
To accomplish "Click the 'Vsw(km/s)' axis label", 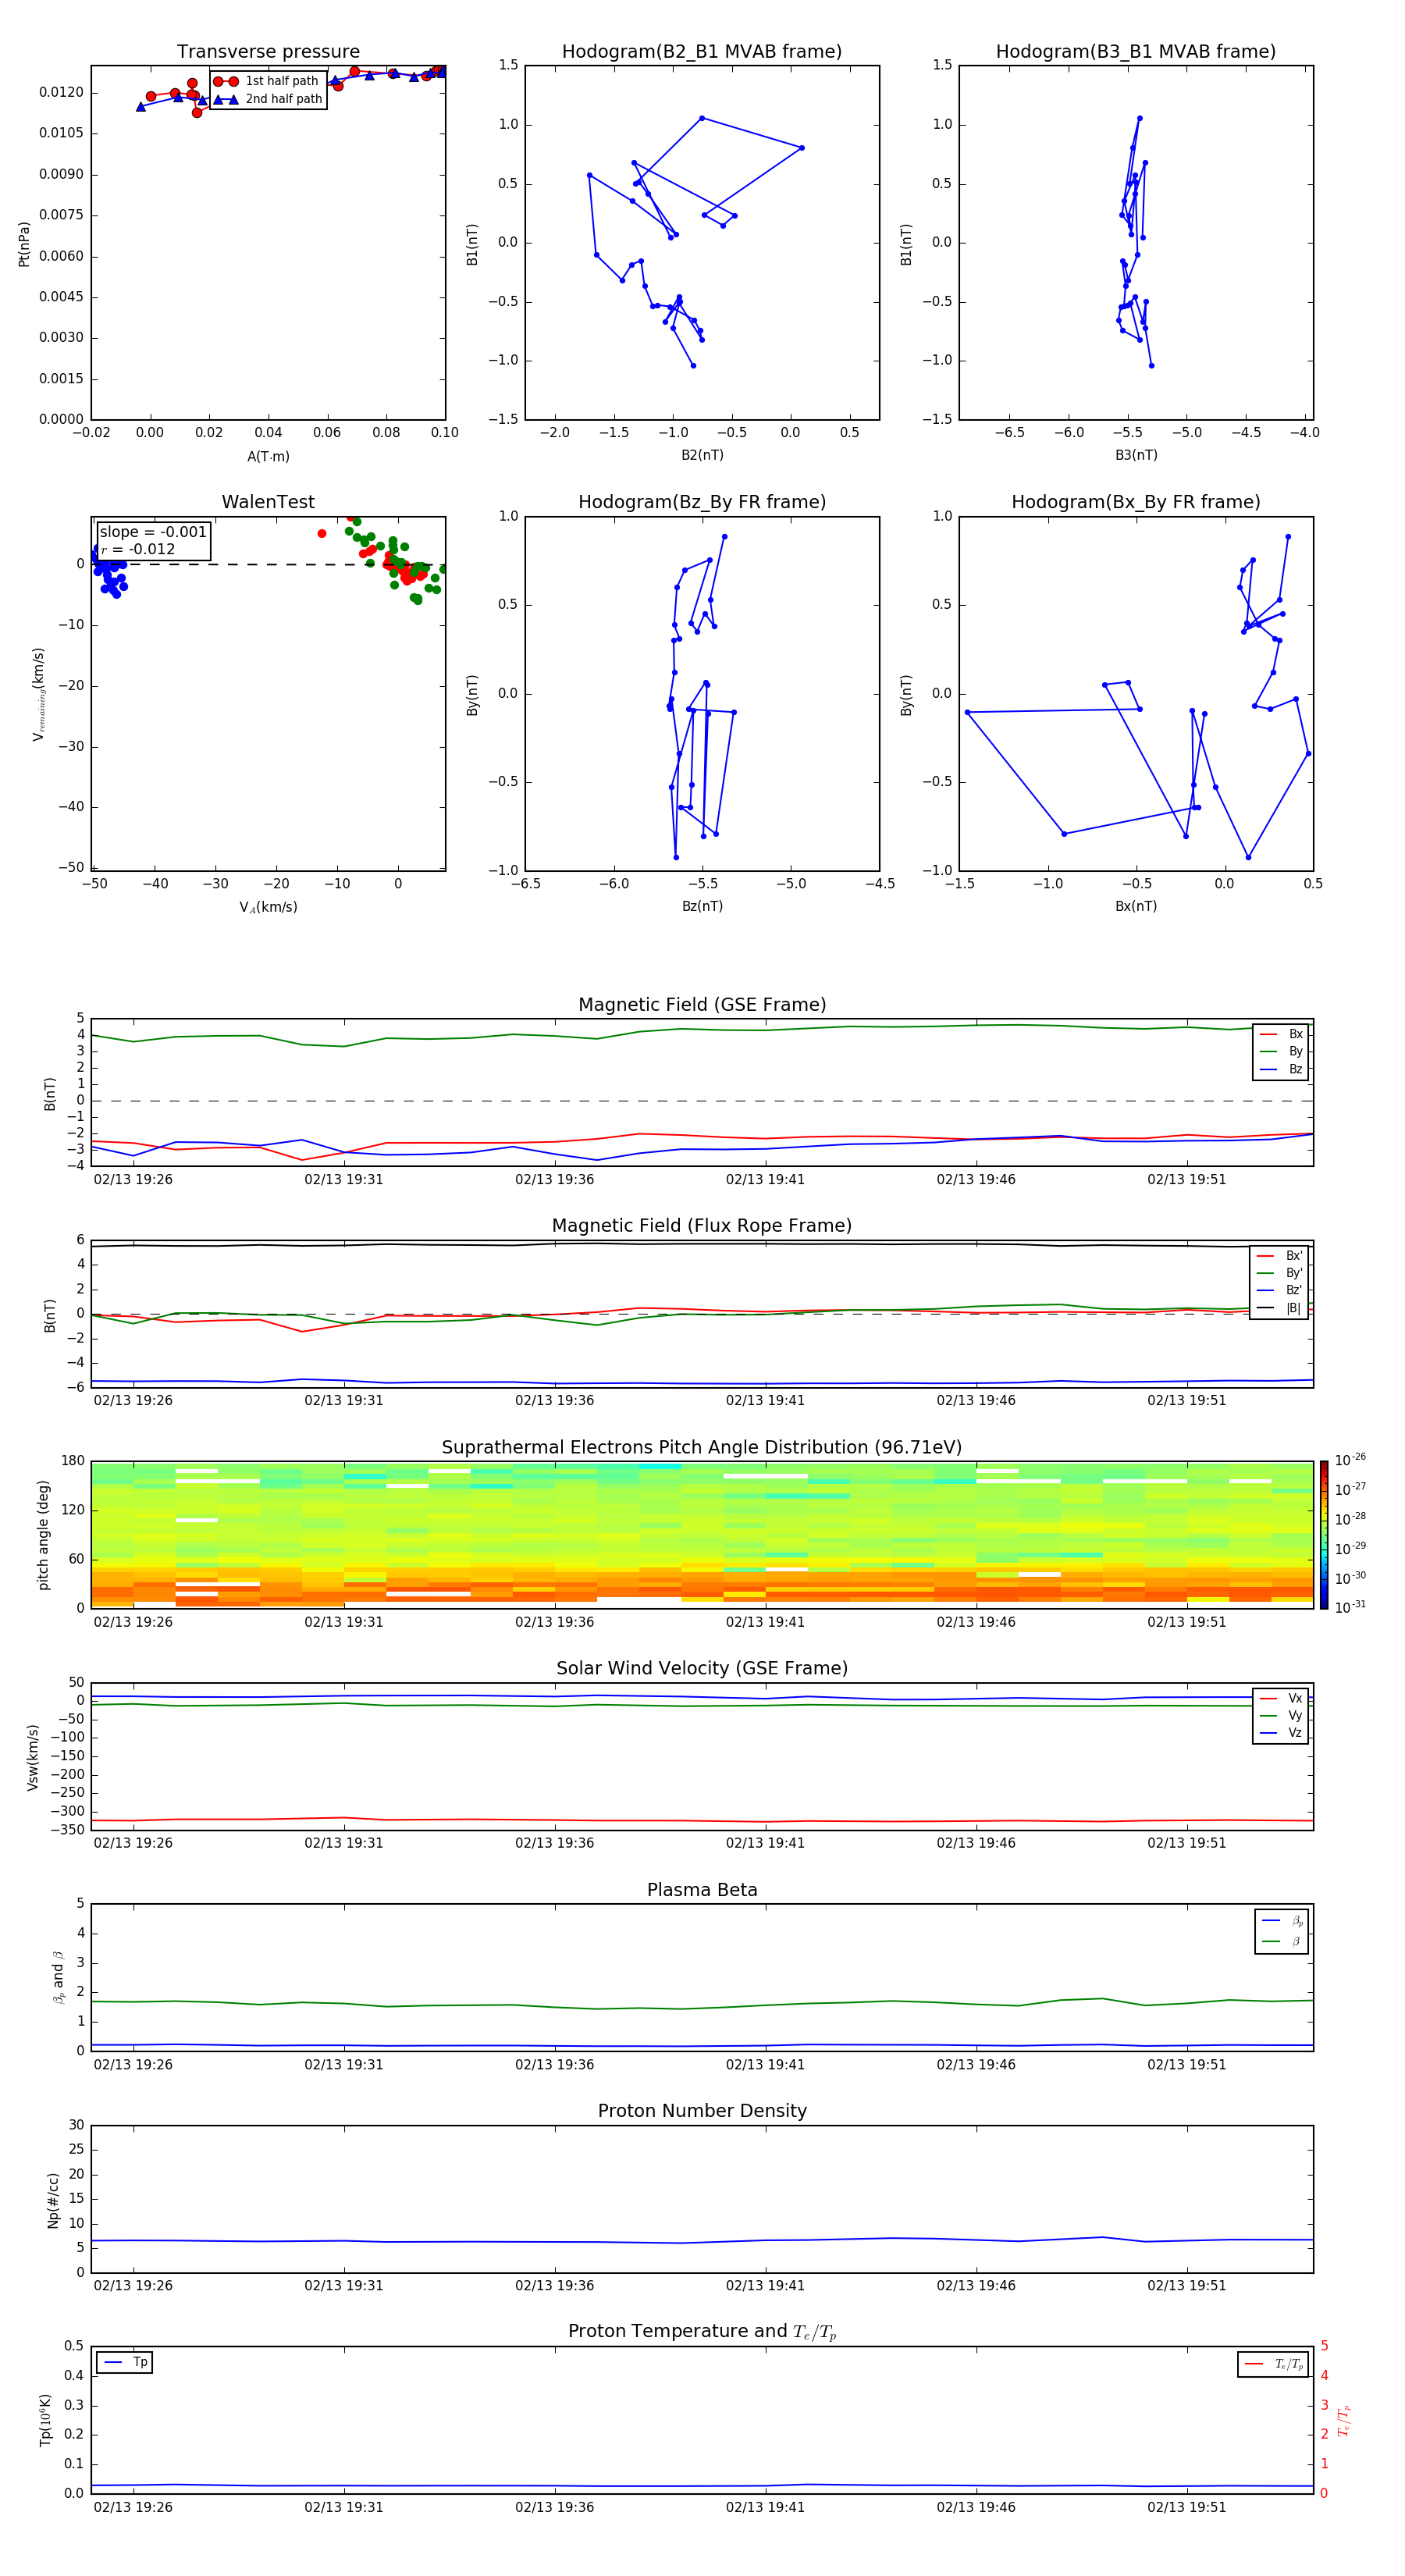I will (x=33, y=1756).
